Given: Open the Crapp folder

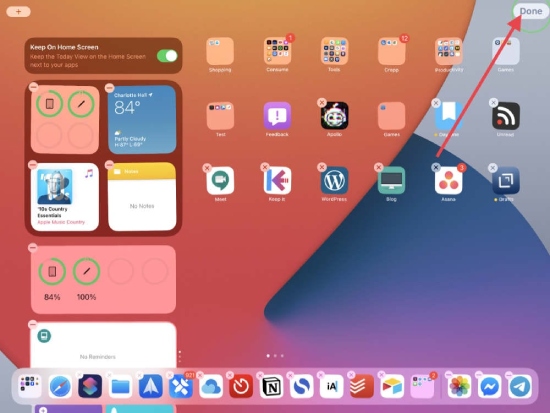Looking at the screenshot, I should click(x=391, y=51).
